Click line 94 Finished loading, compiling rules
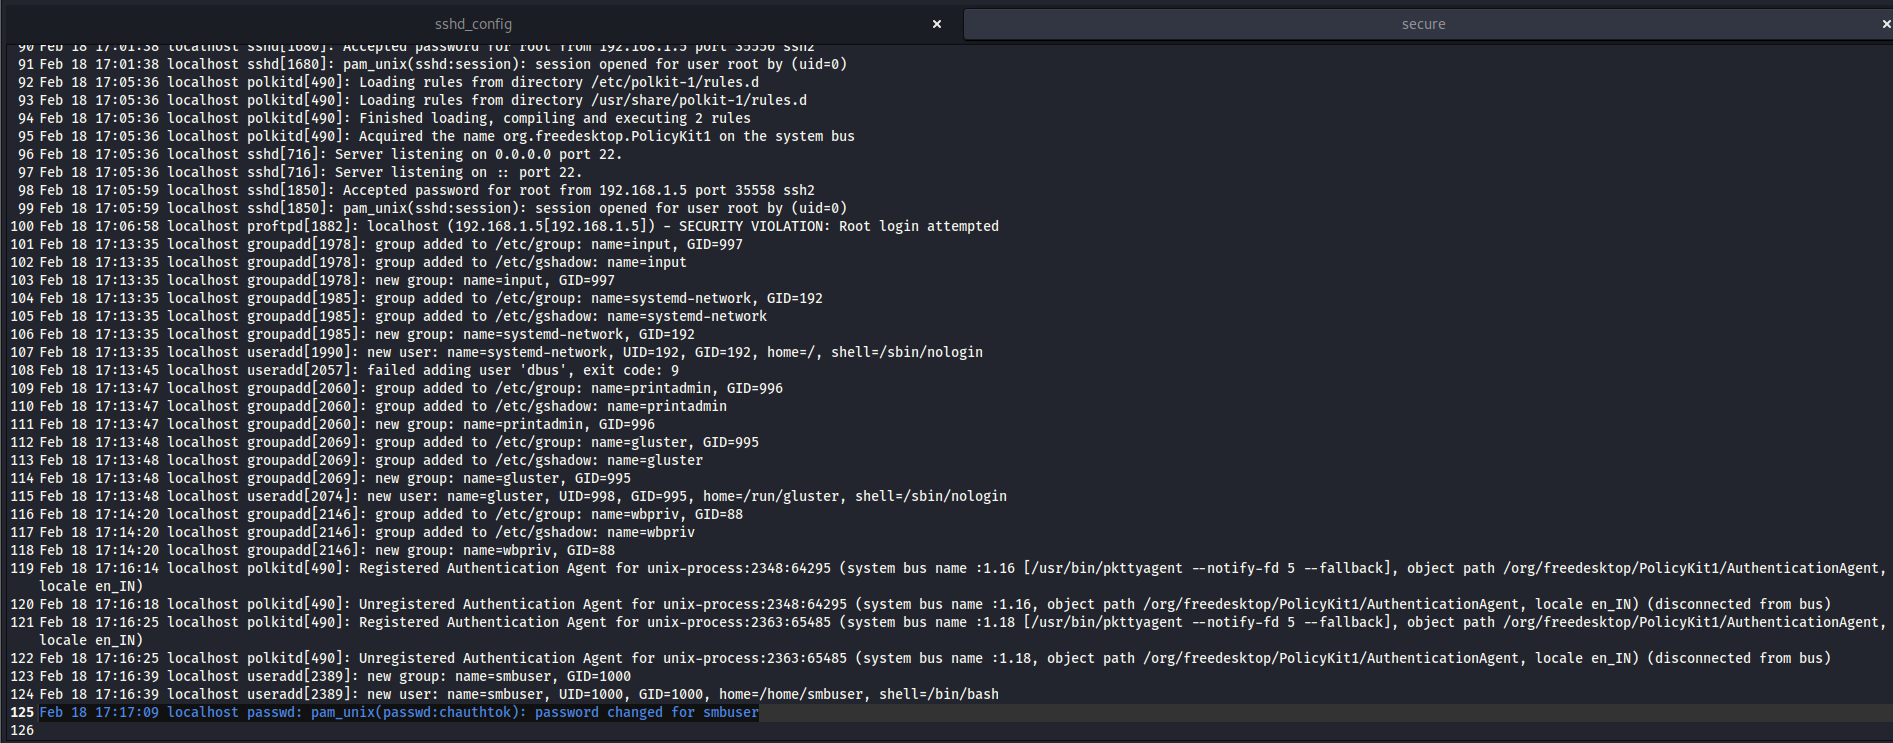Viewport: 1893px width, 743px height. pos(395,118)
